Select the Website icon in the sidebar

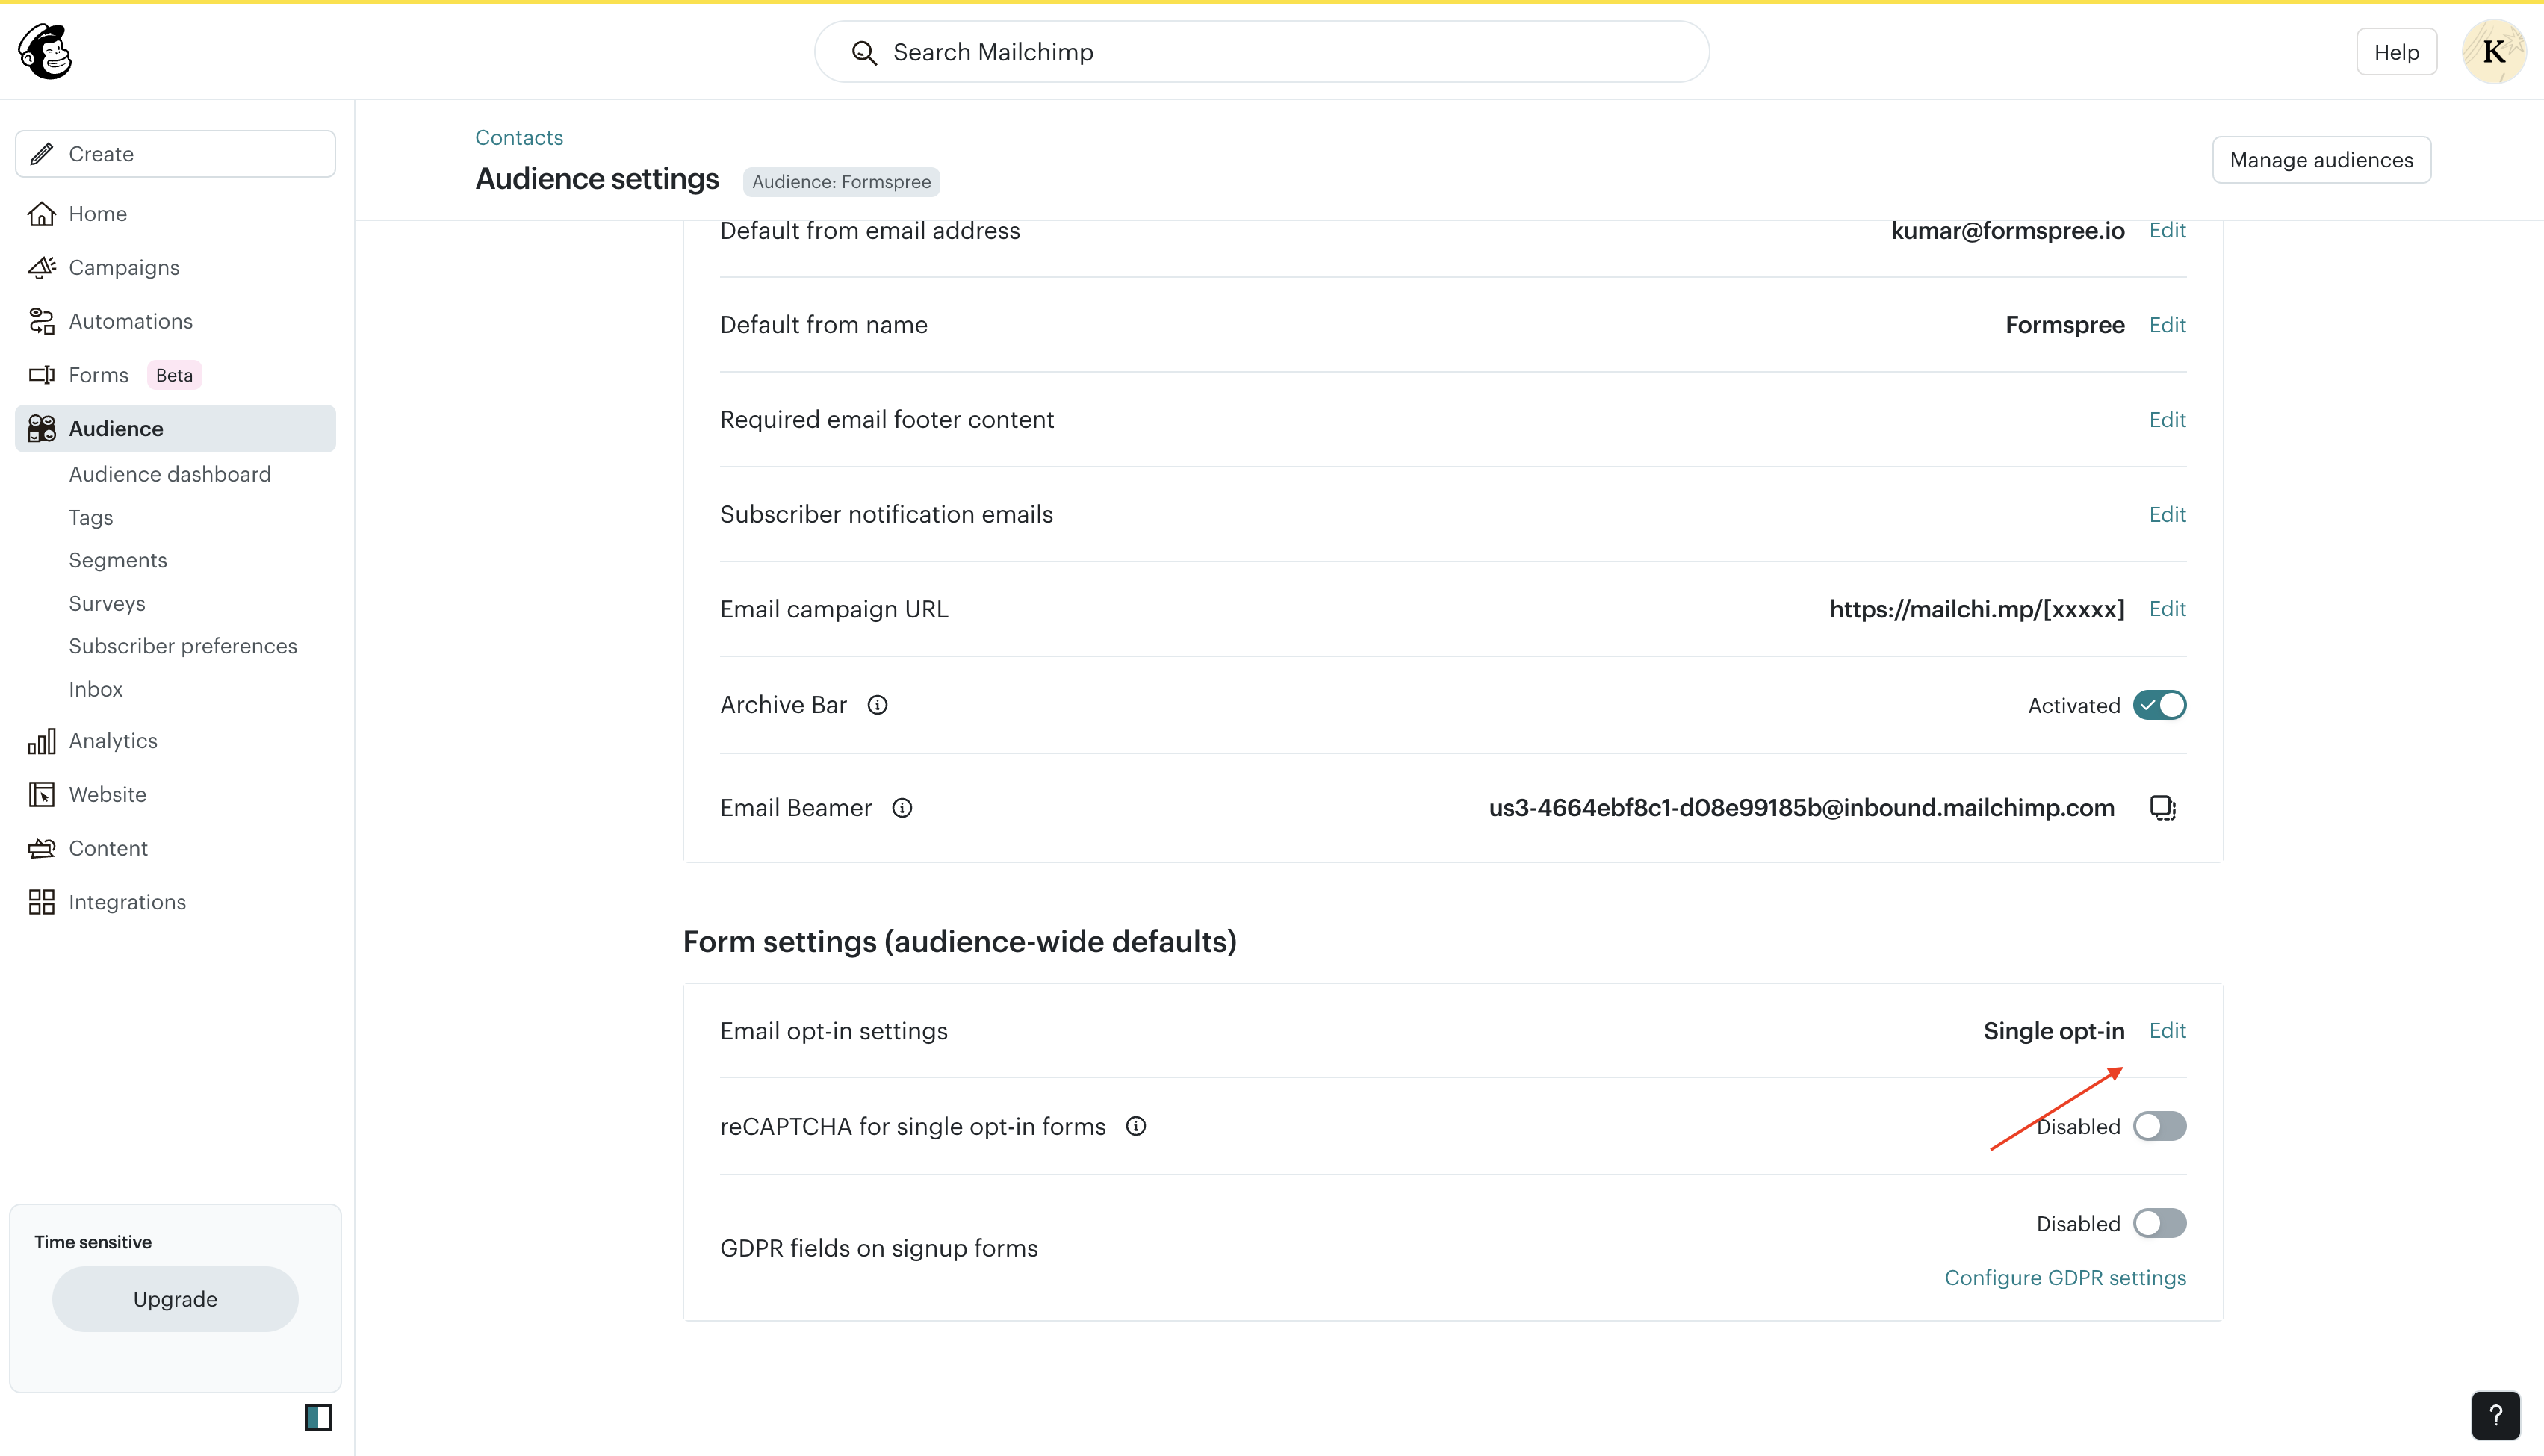pyautogui.click(x=41, y=794)
